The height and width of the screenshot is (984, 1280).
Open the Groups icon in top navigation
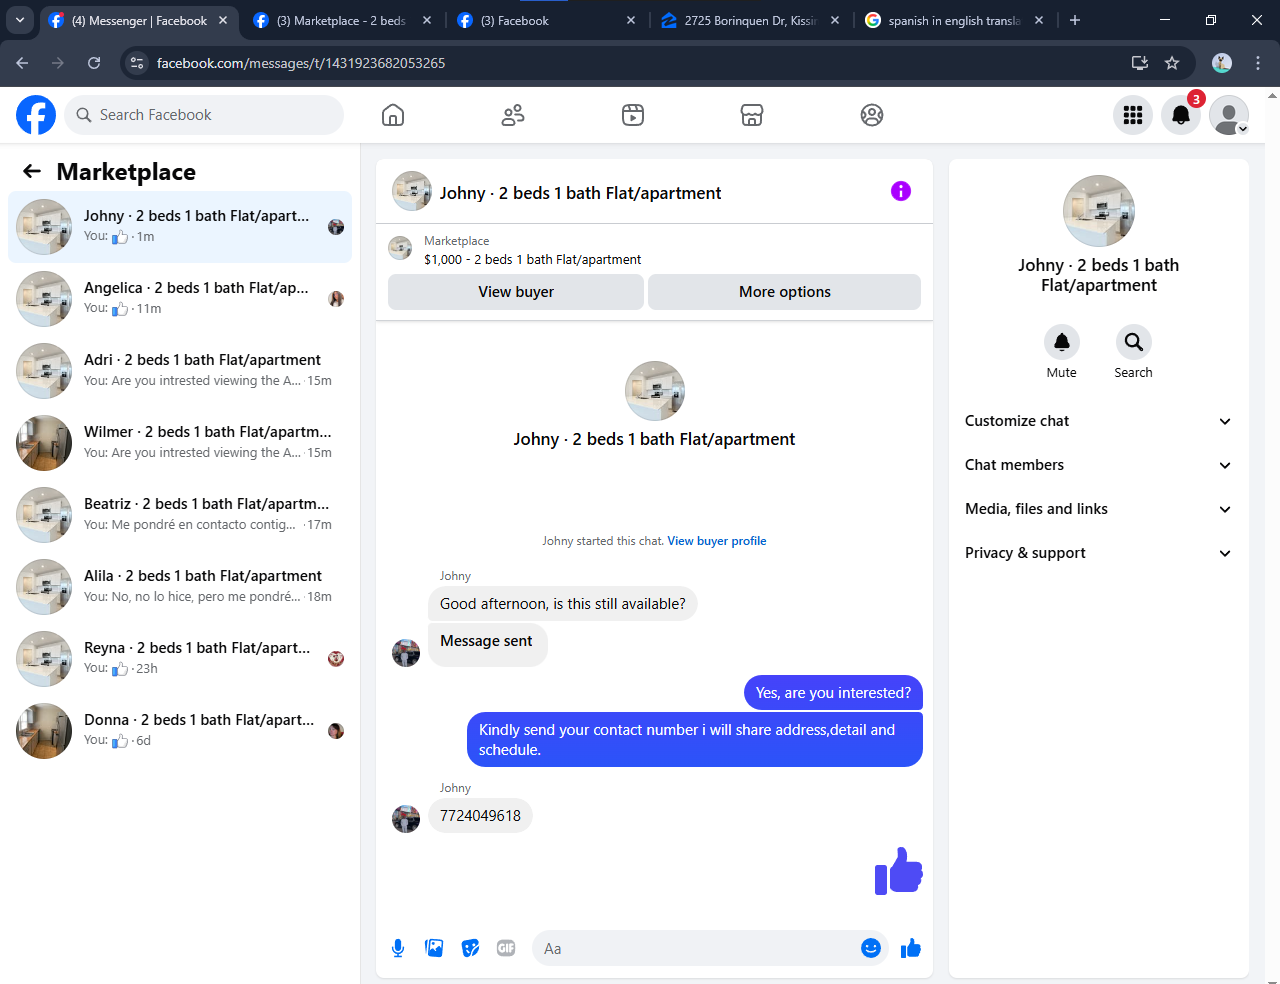coord(872,115)
